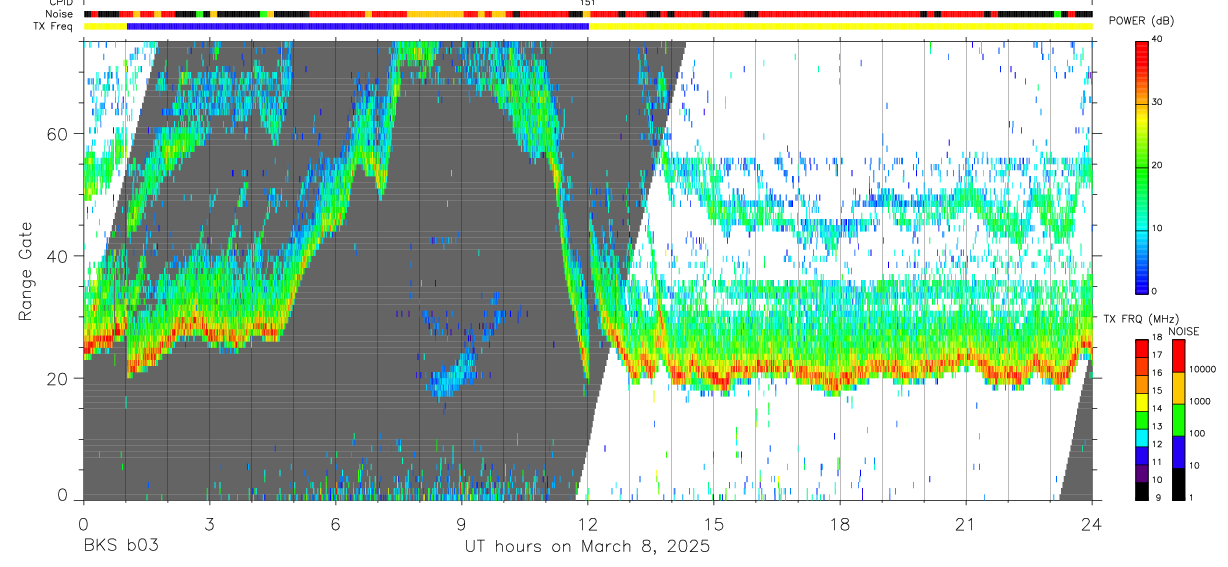Click the 9 tick on UT hours axis
This screenshot has height=567, width=1228.
point(461,523)
